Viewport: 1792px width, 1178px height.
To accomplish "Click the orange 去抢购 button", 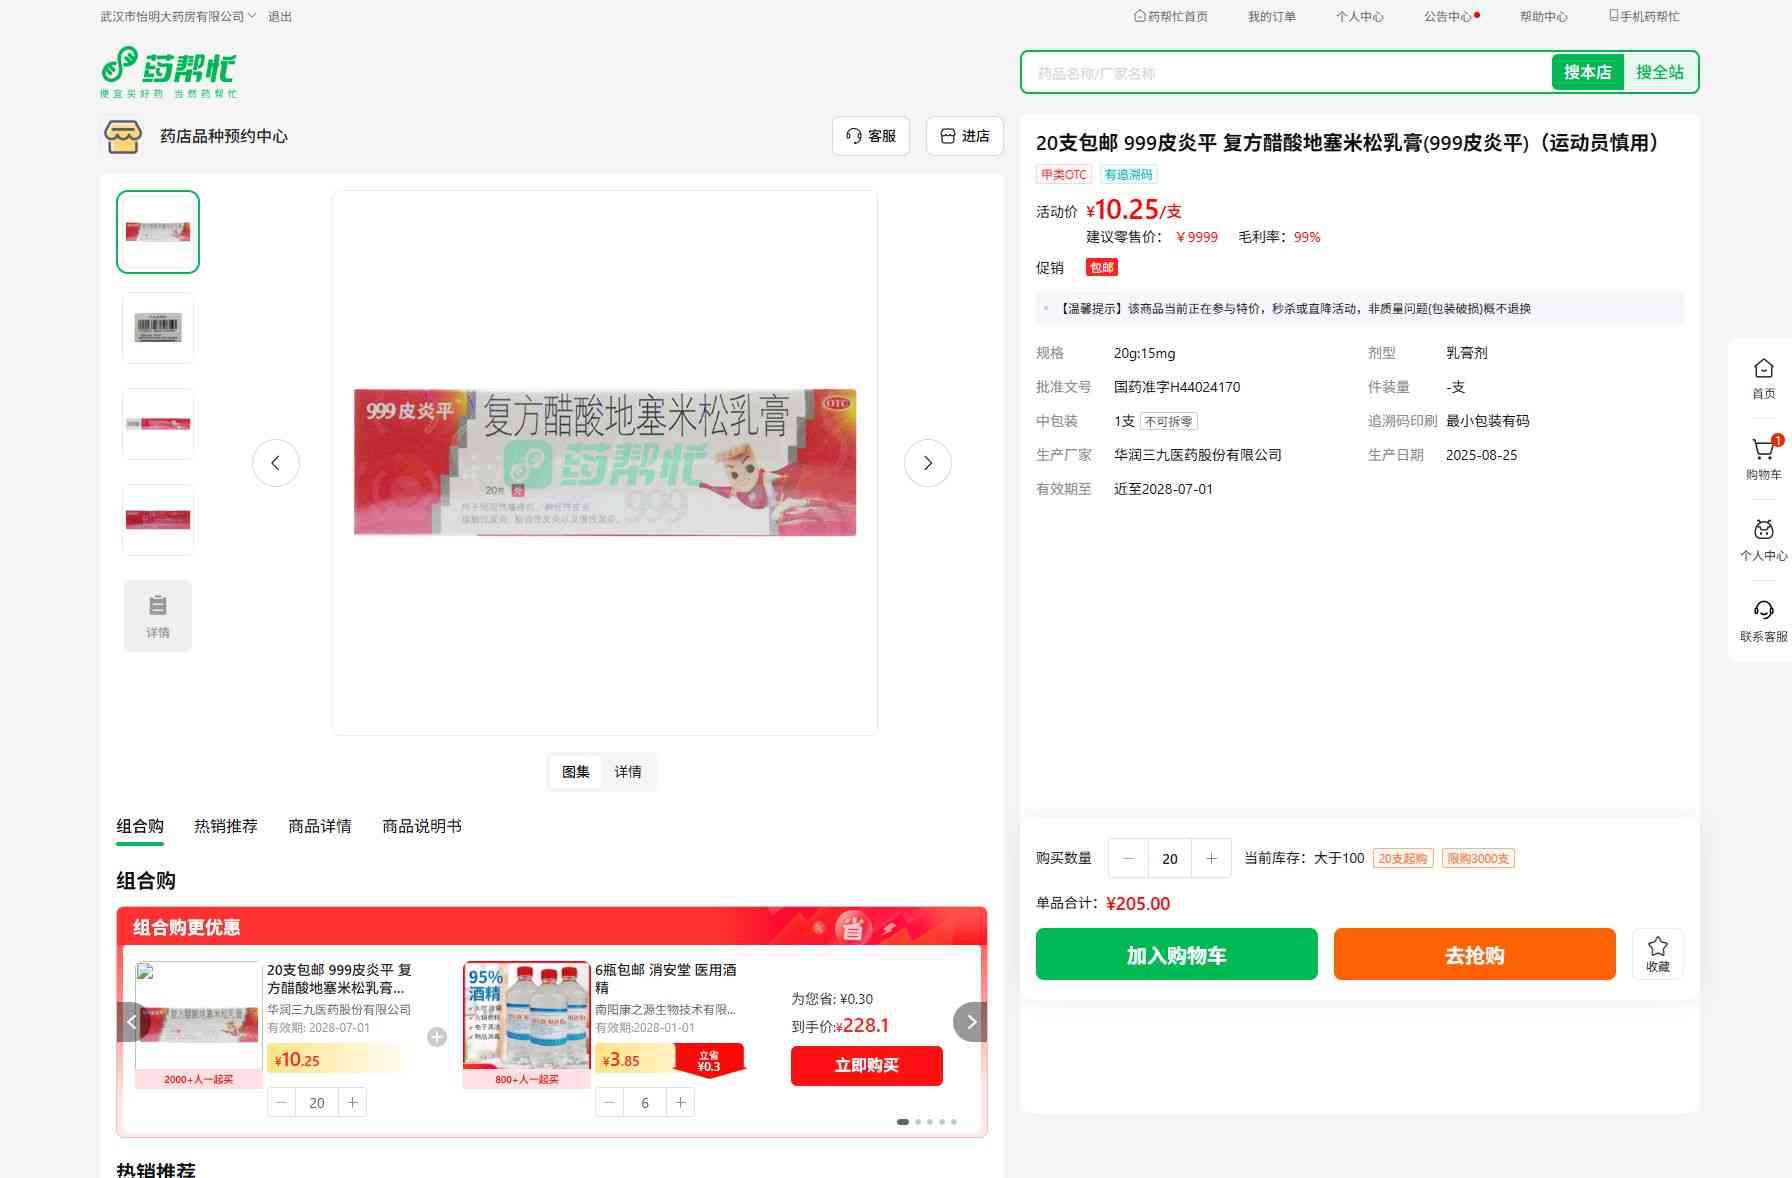I will (x=1474, y=954).
